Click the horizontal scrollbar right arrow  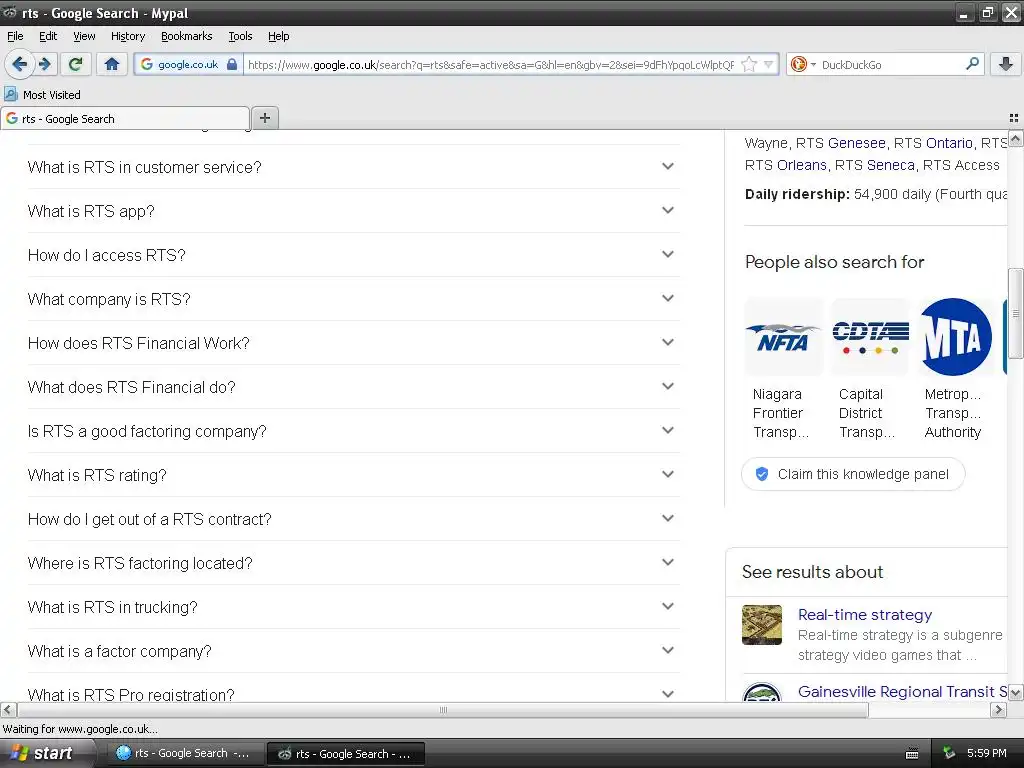tap(998, 710)
